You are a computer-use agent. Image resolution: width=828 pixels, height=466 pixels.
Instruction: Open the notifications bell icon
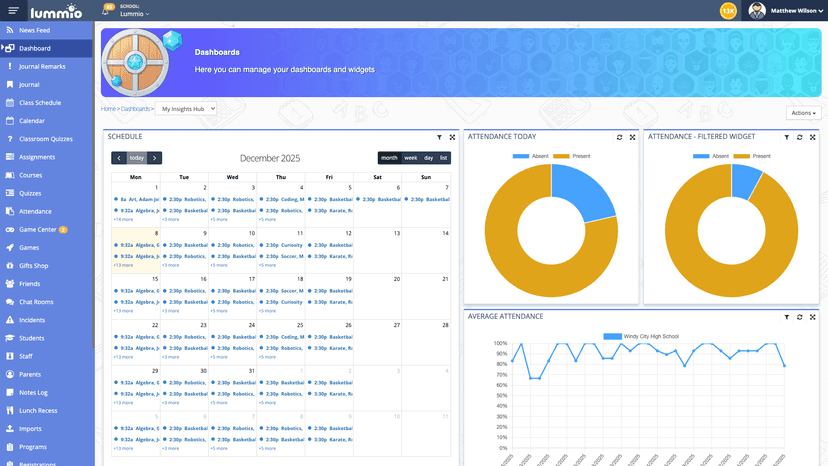pos(107,10)
